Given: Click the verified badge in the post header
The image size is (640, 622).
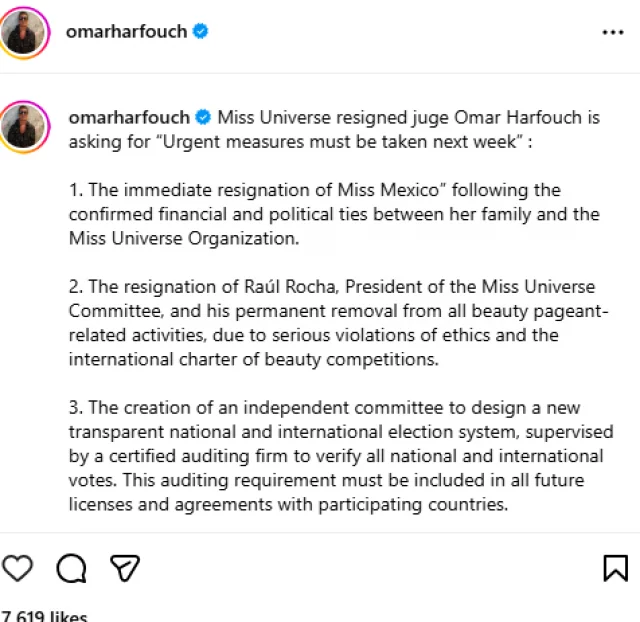Looking at the screenshot, I should click(x=200, y=31).
